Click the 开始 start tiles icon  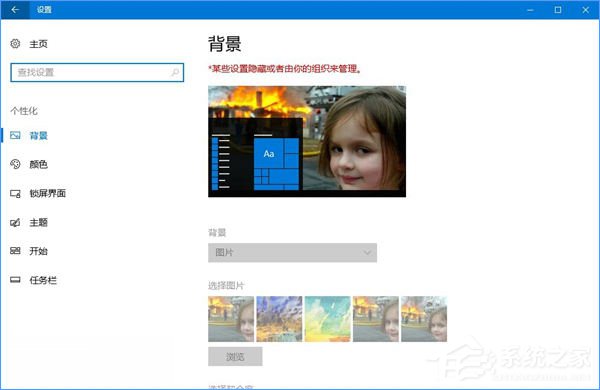click(x=15, y=251)
